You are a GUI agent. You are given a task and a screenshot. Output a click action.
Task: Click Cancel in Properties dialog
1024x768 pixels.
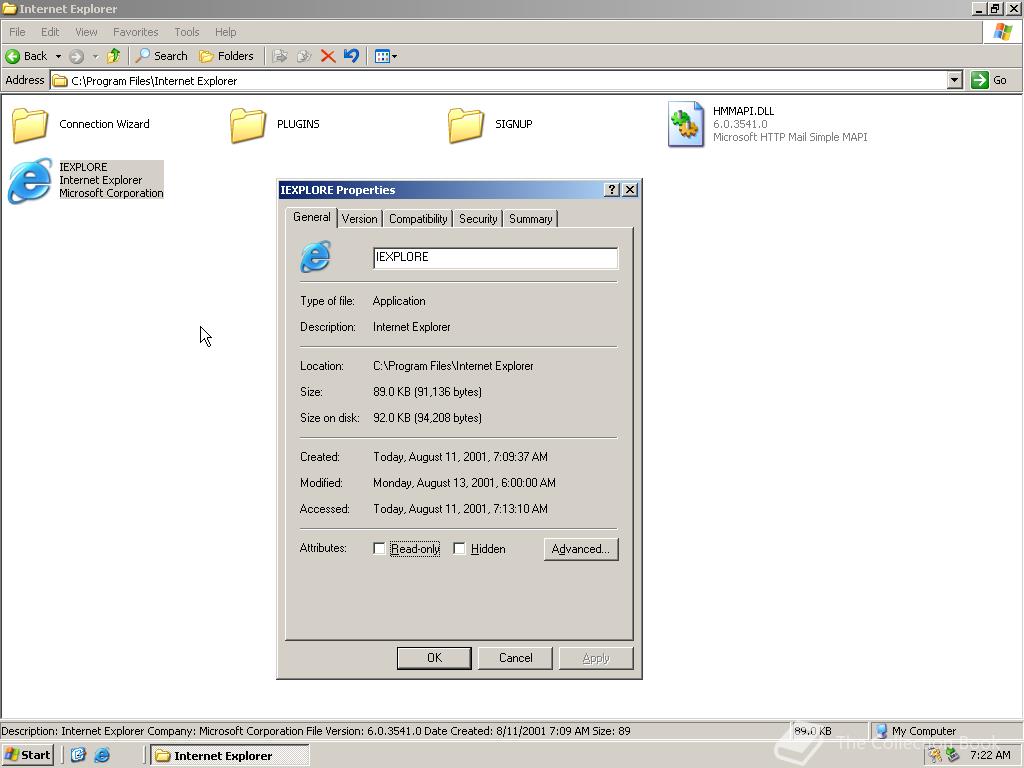515,658
